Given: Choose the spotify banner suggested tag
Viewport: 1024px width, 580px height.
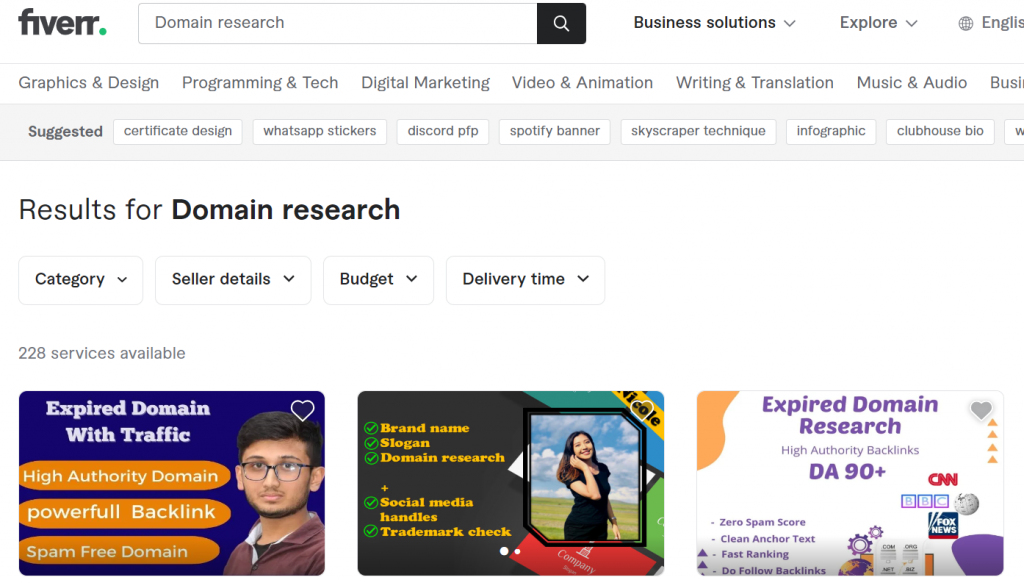Looking at the screenshot, I should tap(554, 131).
